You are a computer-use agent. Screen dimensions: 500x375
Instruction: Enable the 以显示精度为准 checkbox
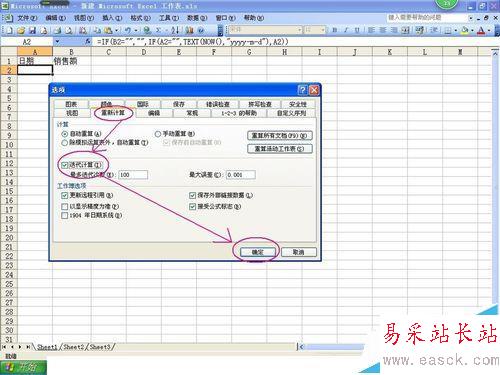click(x=65, y=207)
